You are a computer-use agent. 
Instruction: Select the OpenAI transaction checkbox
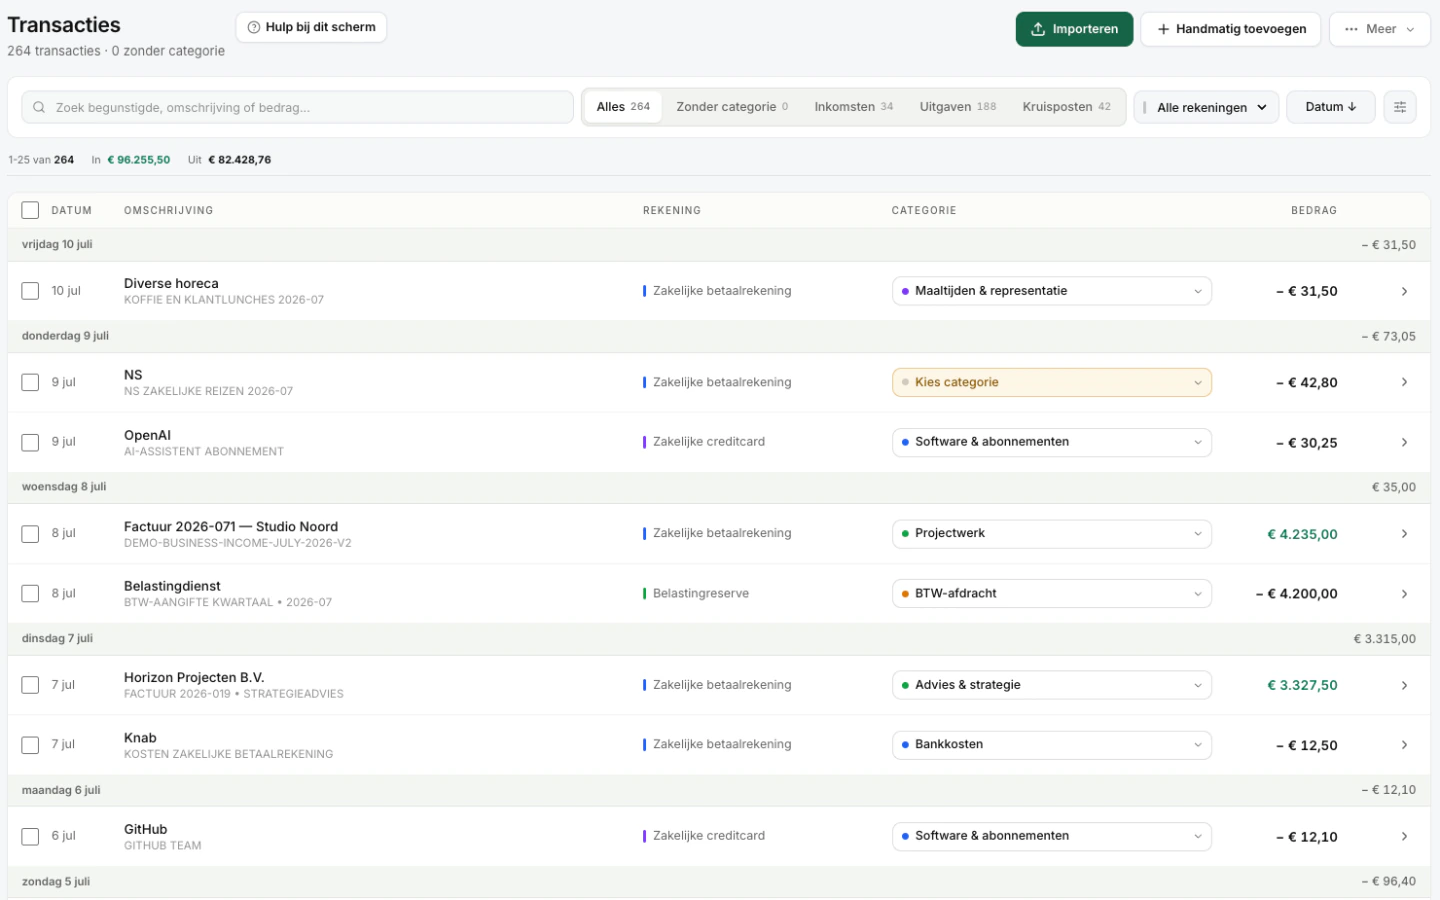pos(30,442)
